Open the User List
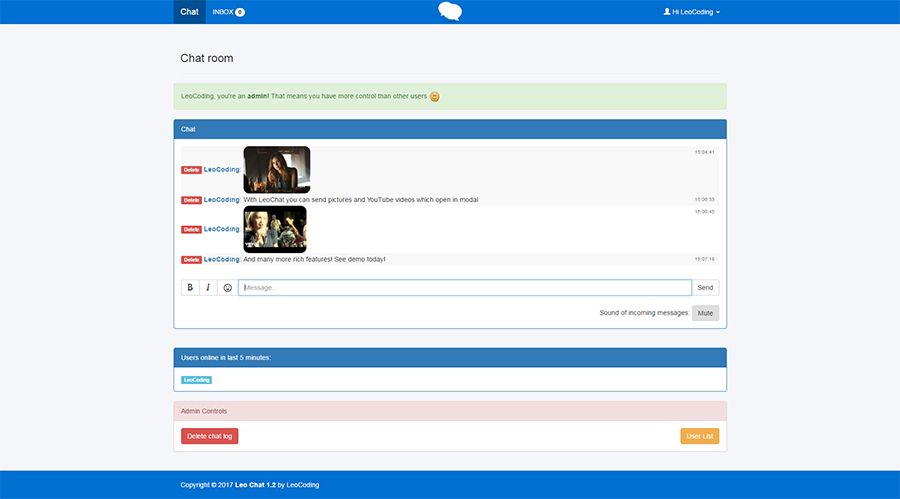Image resolution: width=900 pixels, height=499 pixels. [700, 436]
